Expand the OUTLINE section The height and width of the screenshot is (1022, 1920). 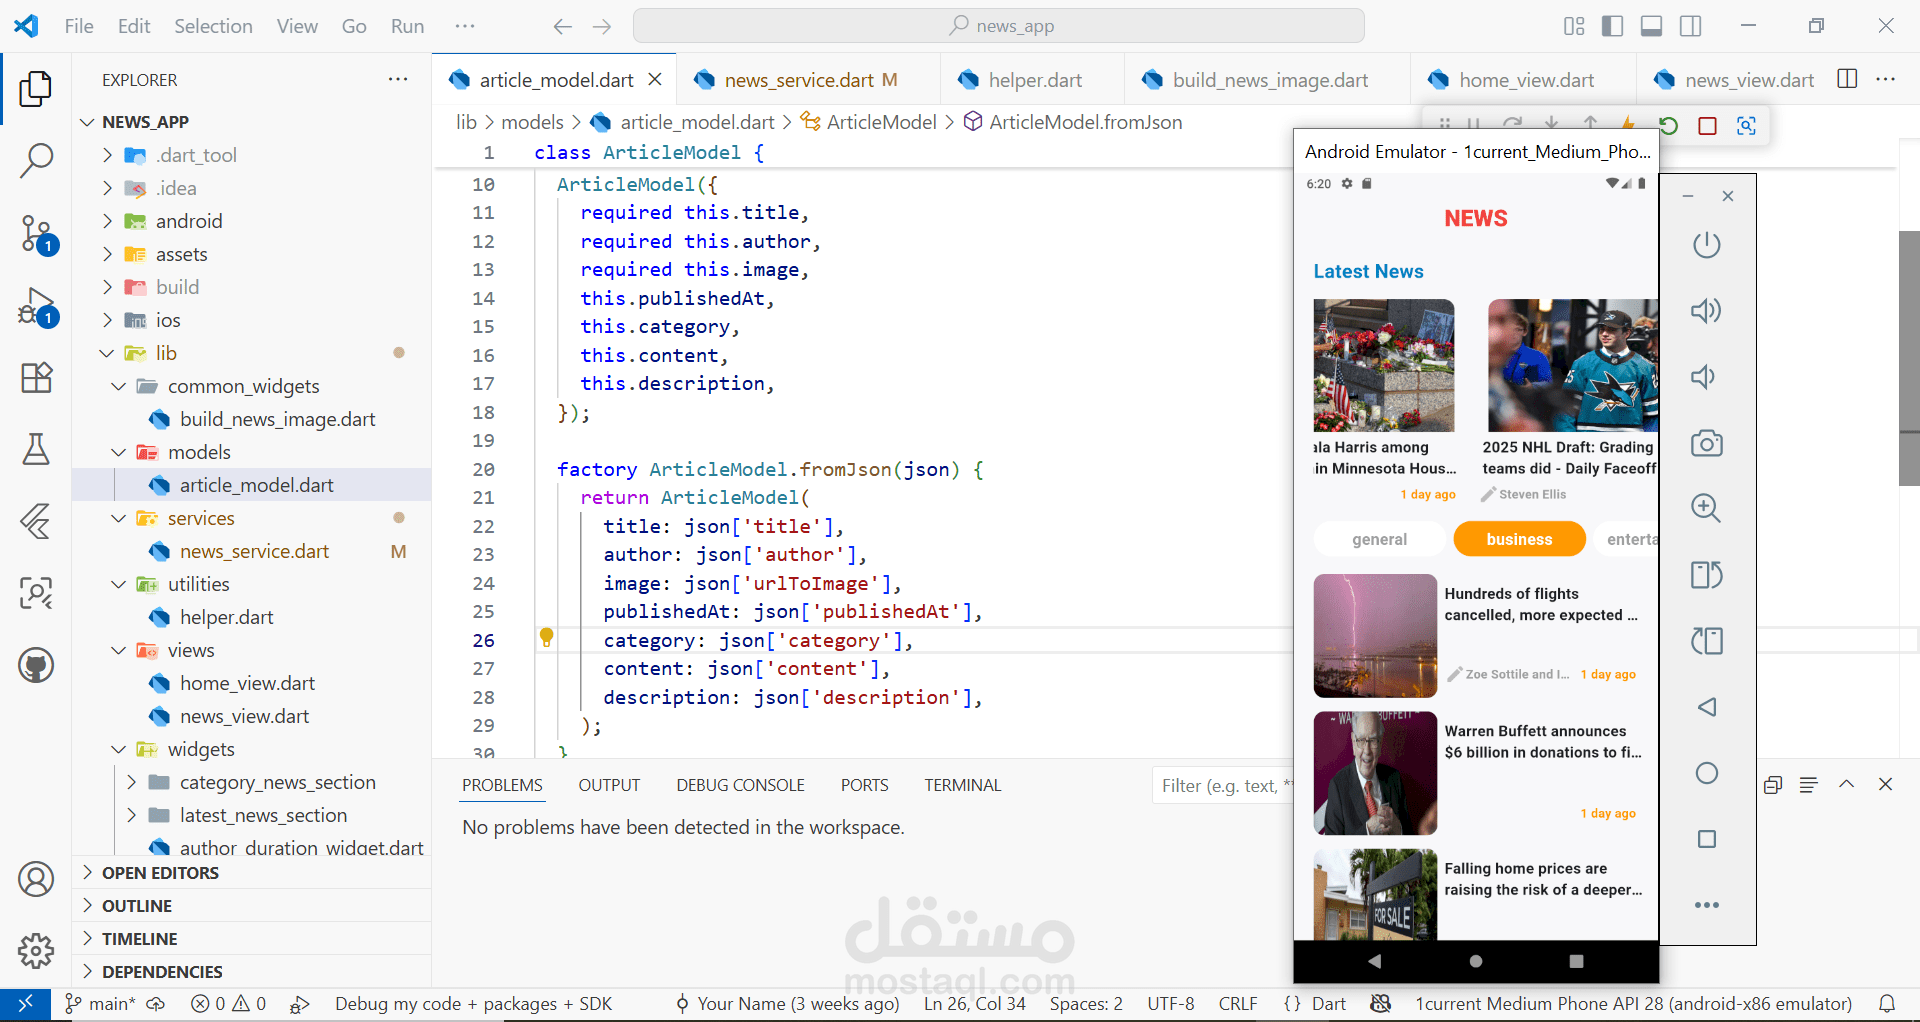coord(252,906)
